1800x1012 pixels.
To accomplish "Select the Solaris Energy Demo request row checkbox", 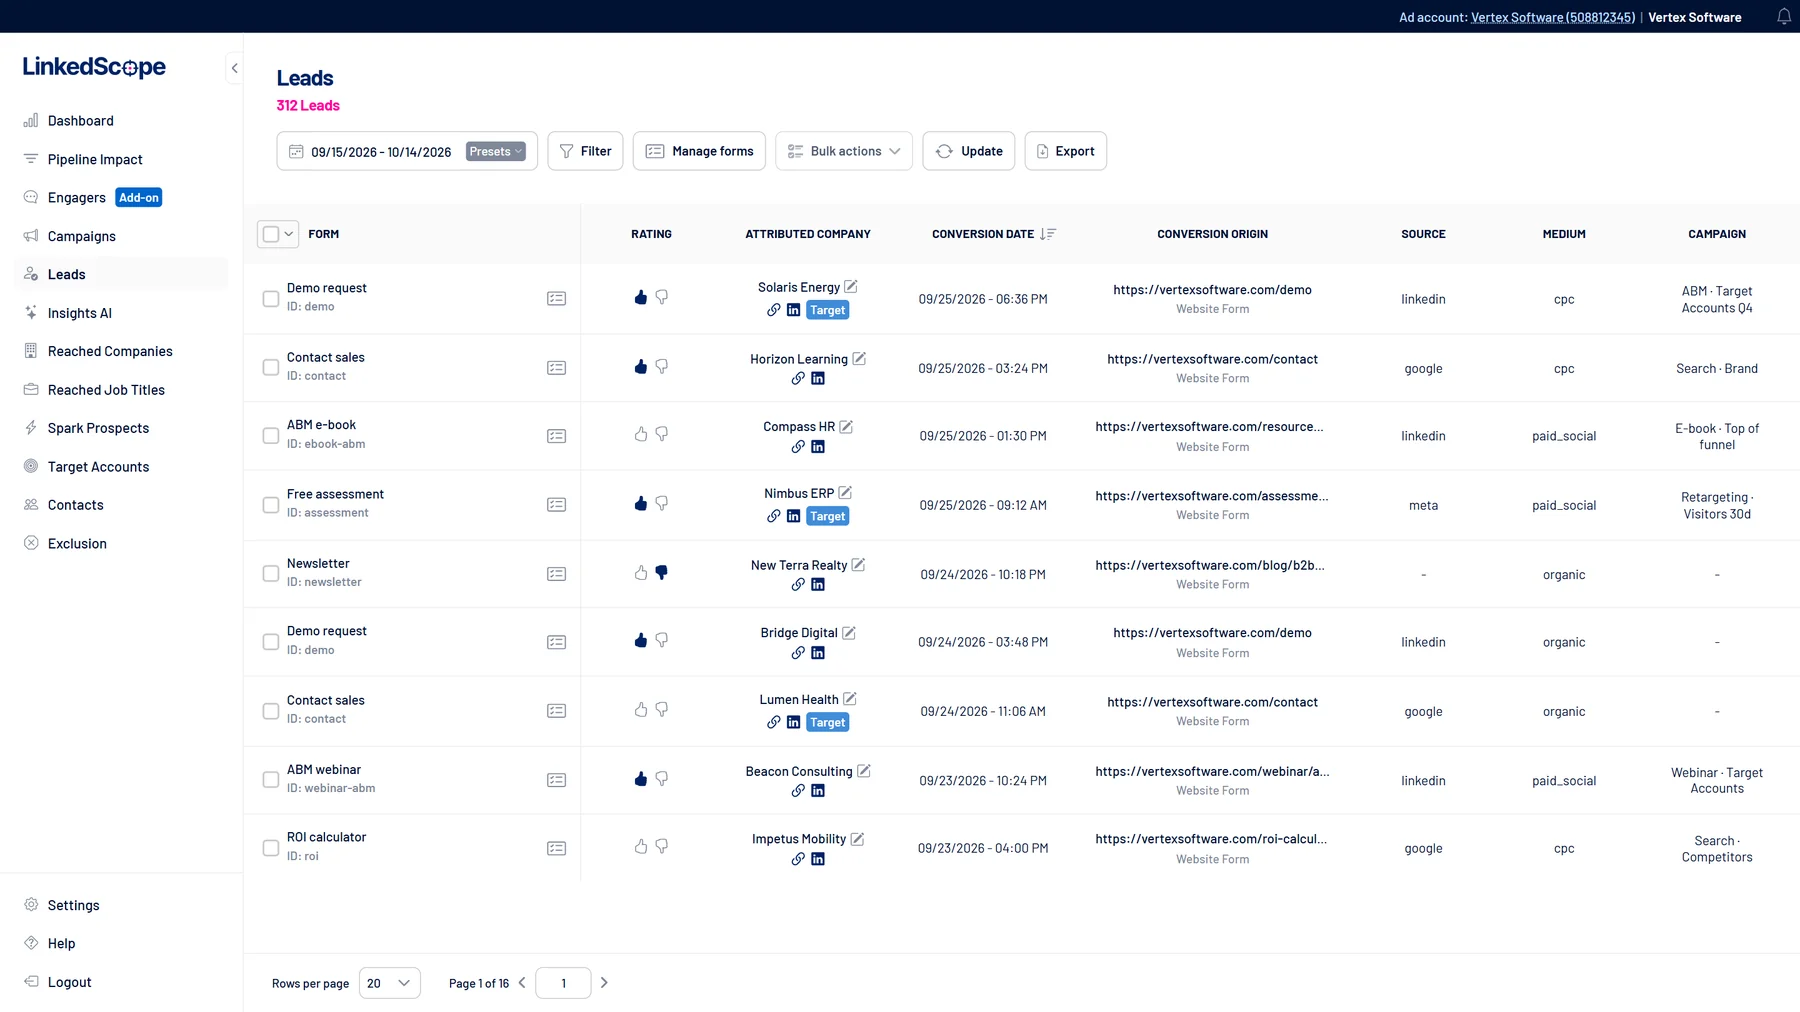I will [x=271, y=299].
